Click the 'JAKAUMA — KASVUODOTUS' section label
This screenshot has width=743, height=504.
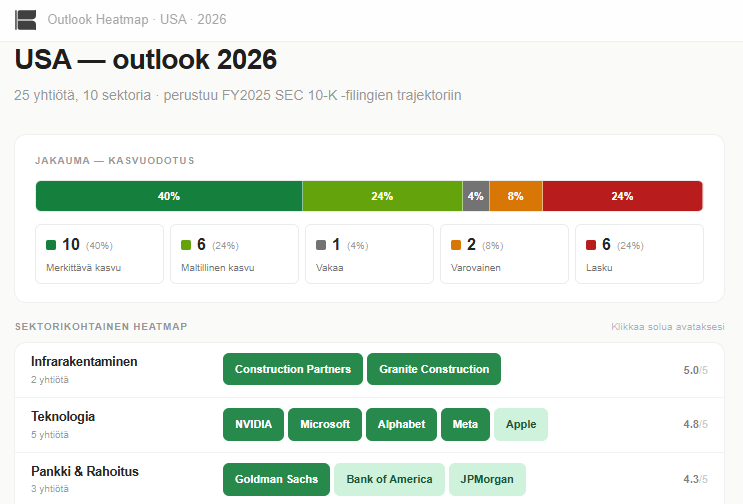115,161
